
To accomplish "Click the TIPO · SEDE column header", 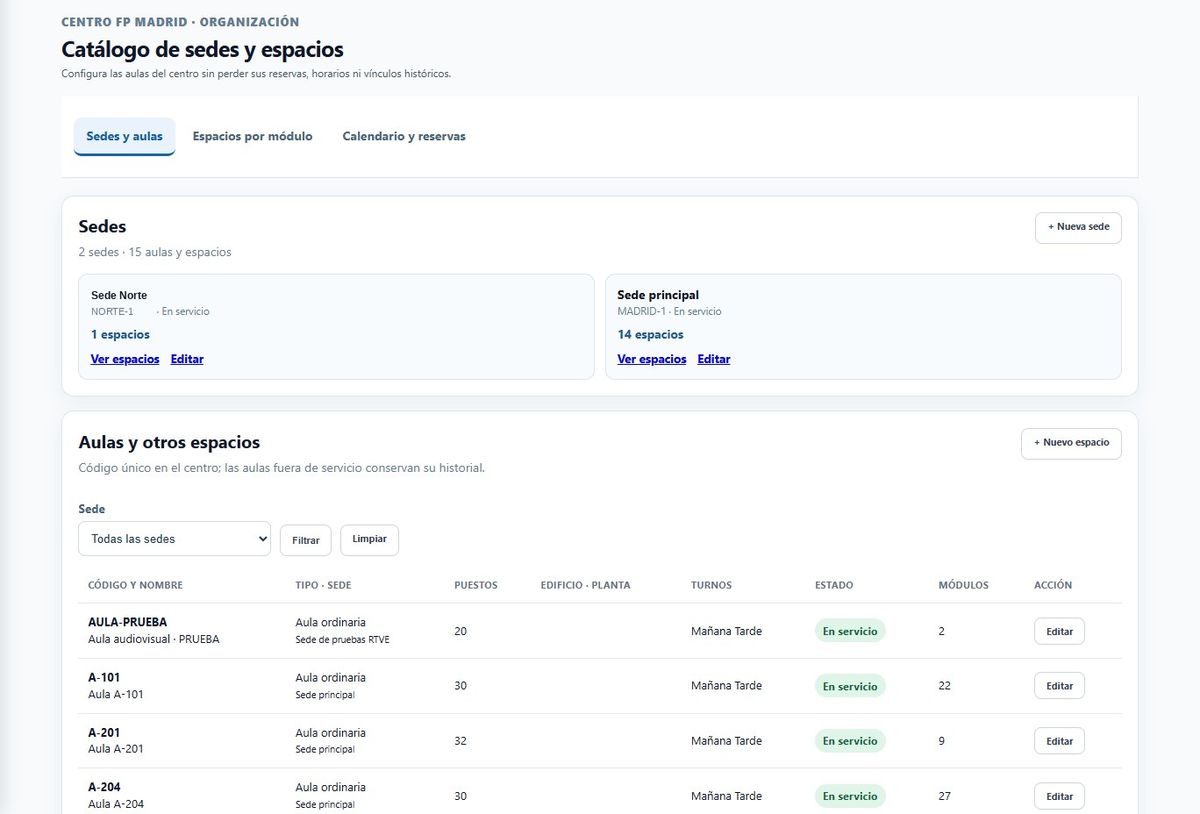I will point(323,585).
